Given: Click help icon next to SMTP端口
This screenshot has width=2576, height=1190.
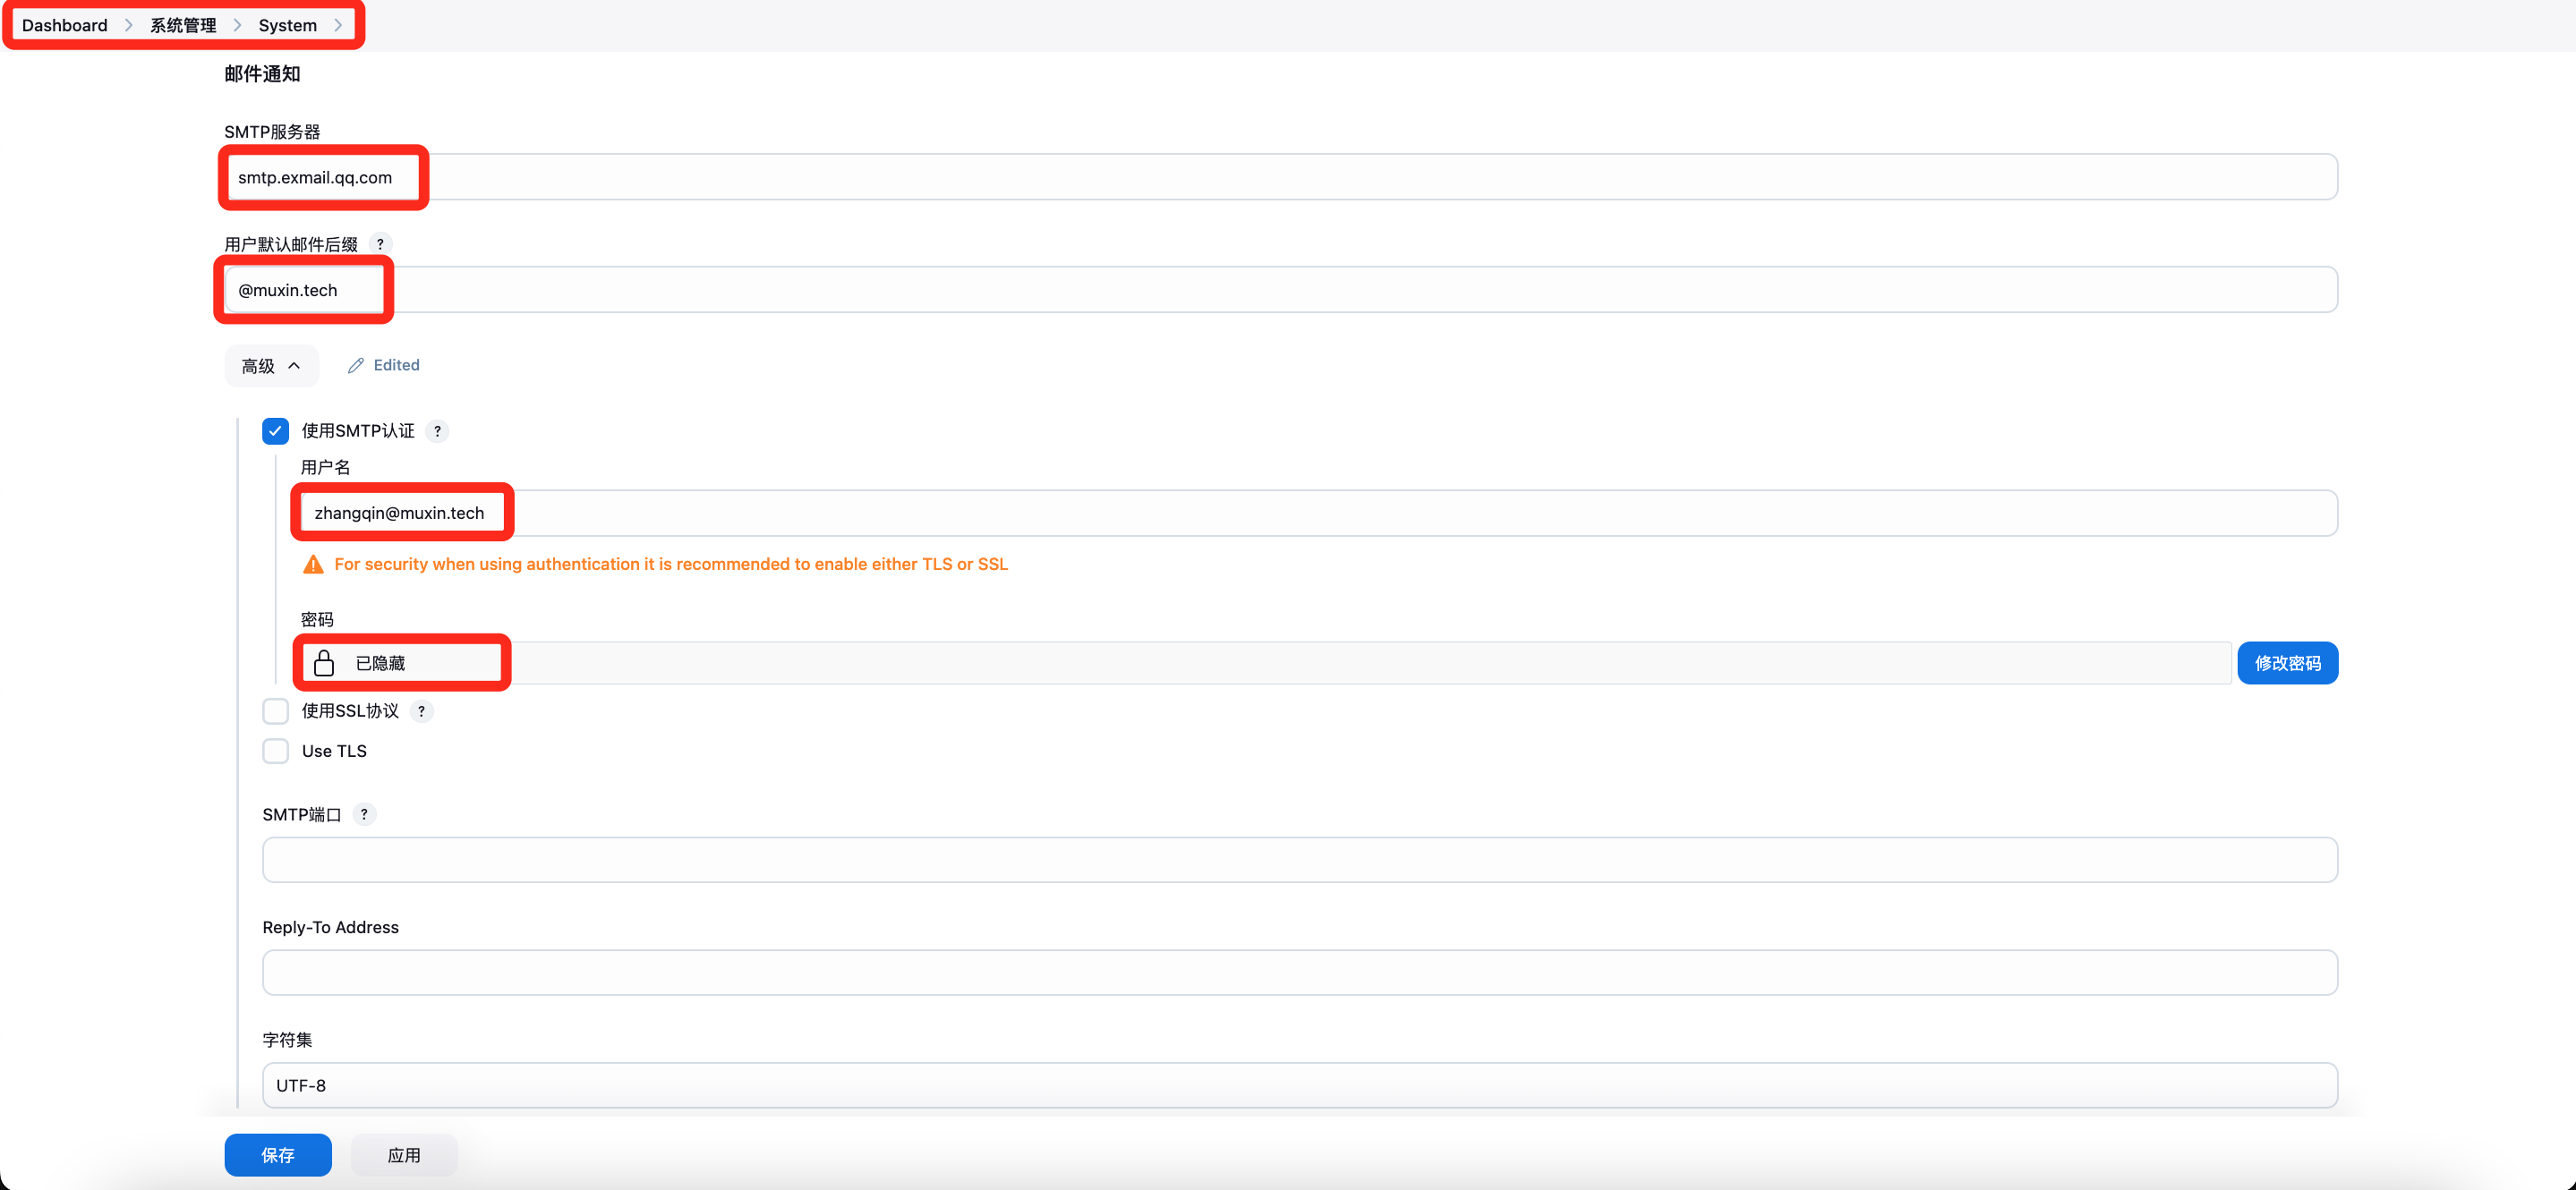Looking at the screenshot, I should [x=364, y=814].
